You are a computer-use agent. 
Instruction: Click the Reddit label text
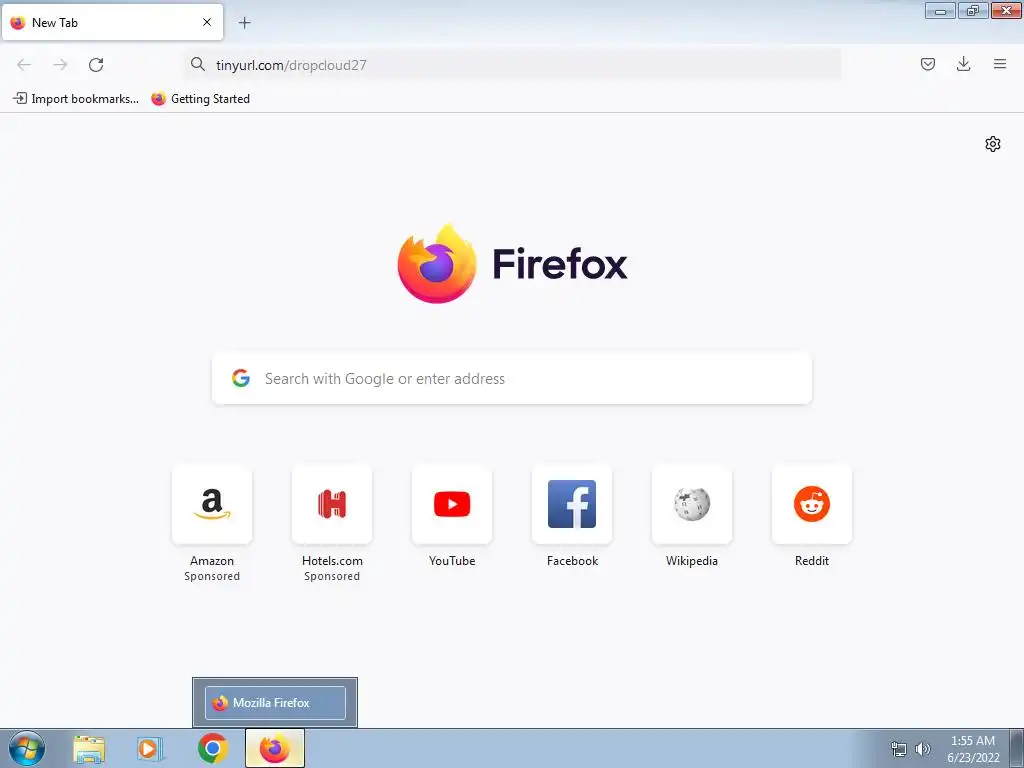(x=812, y=561)
